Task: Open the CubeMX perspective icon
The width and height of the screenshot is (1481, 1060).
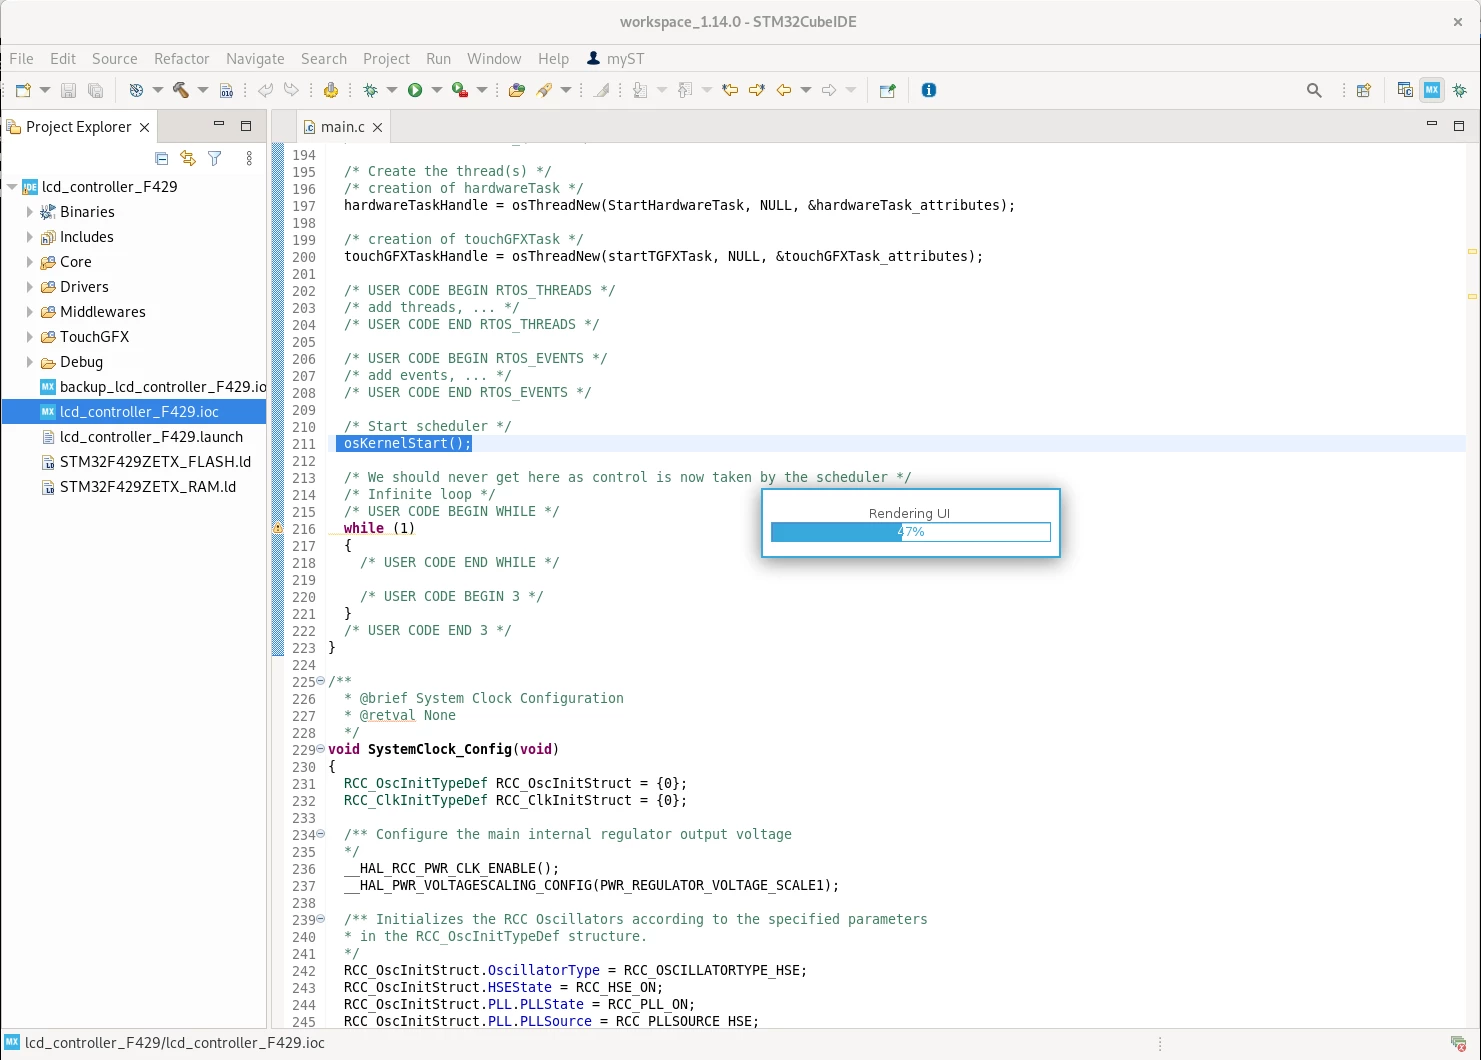Action: point(1432,90)
